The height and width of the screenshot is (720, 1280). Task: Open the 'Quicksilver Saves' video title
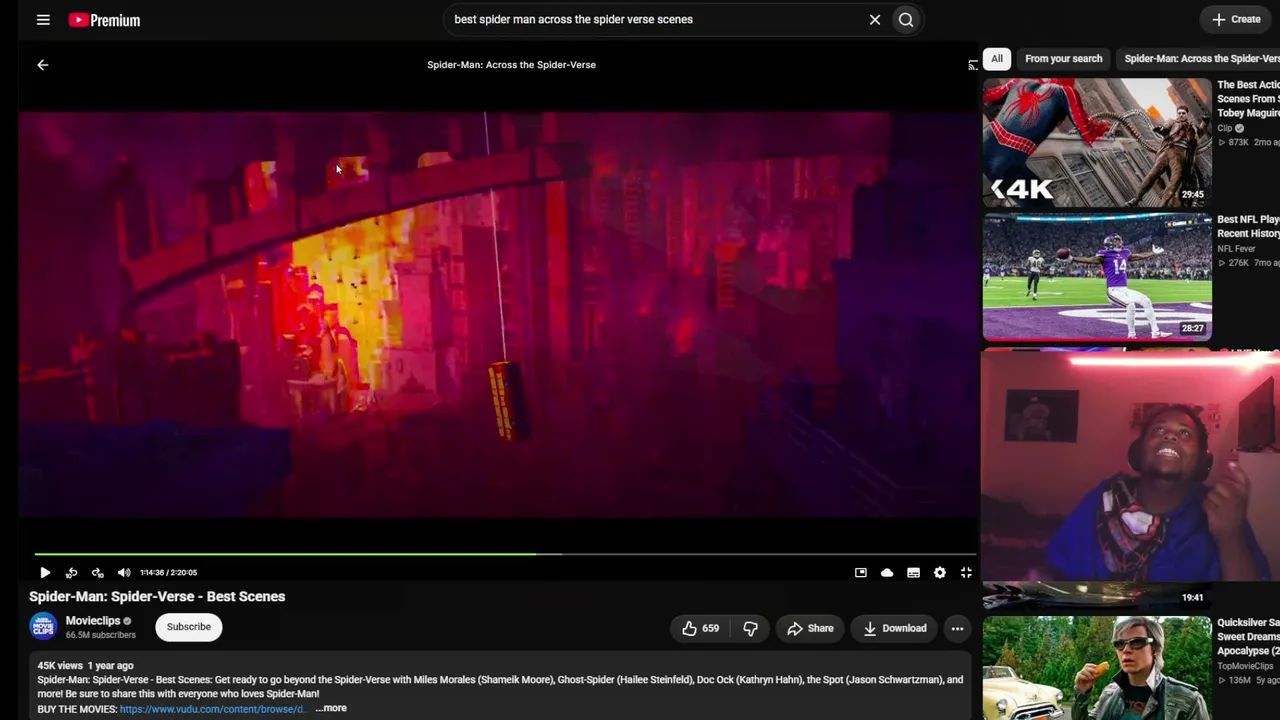coord(1248,637)
